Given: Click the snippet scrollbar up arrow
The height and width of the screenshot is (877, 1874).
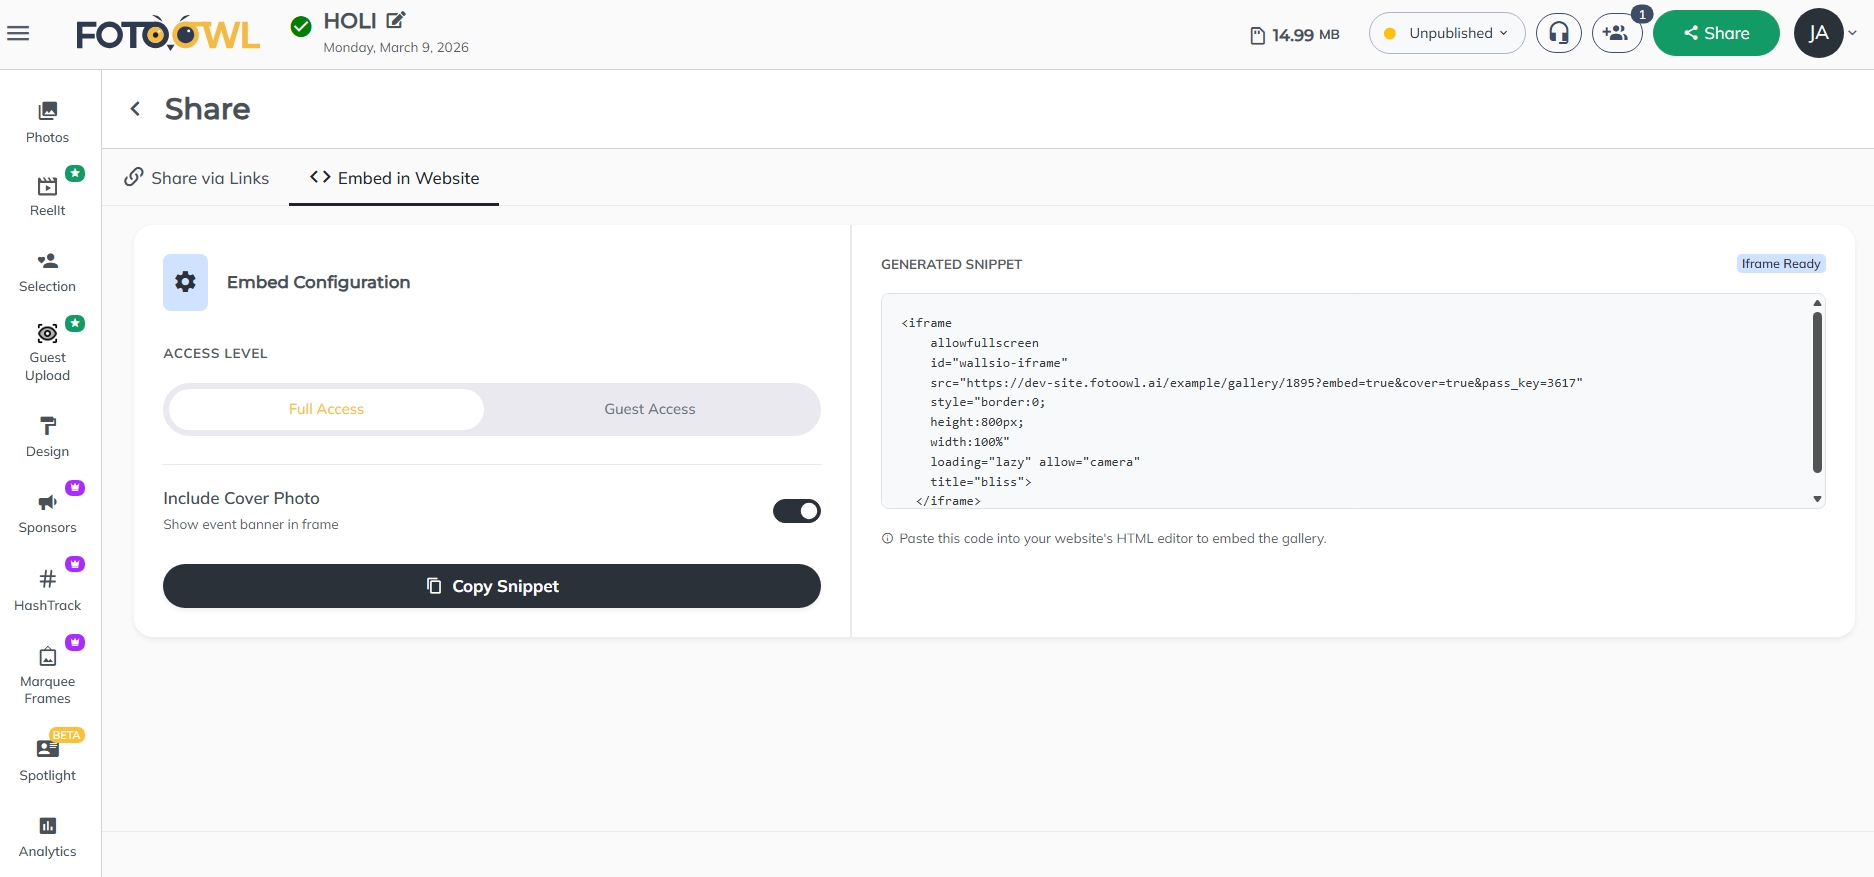Looking at the screenshot, I should point(1817,302).
